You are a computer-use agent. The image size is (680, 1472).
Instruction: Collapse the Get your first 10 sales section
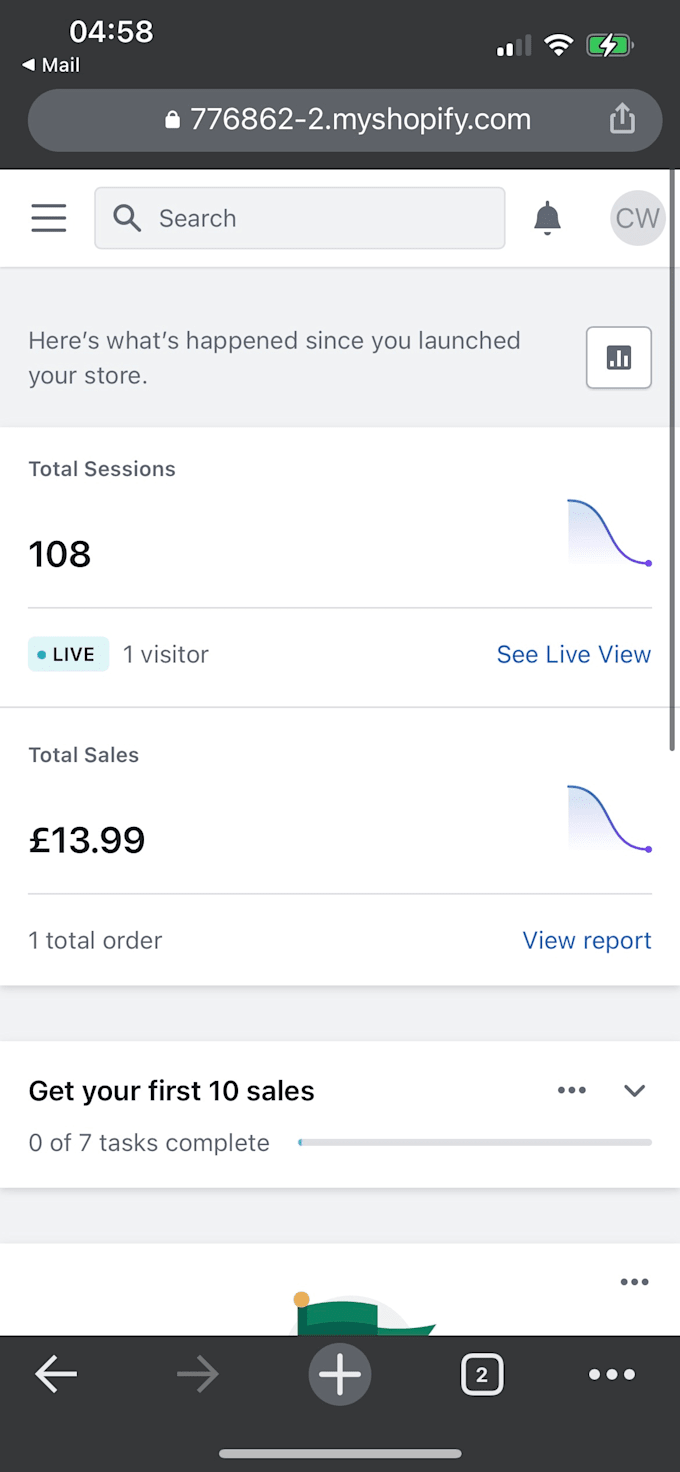(x=635, y=1090)
